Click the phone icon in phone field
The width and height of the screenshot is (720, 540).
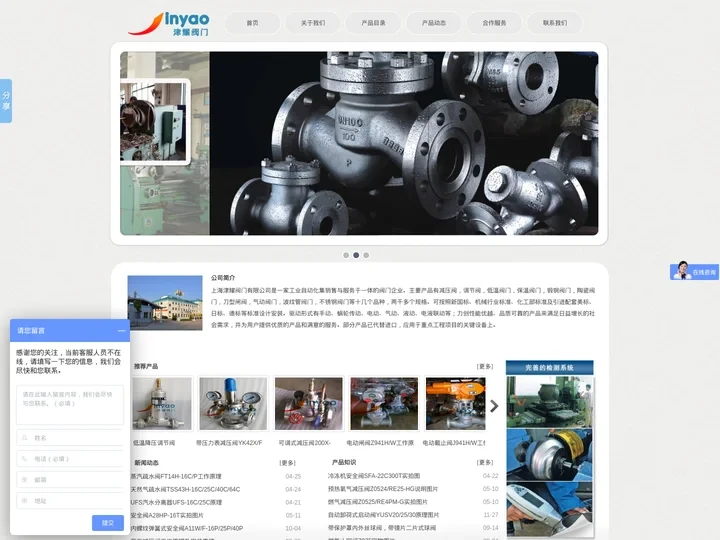pyautogui.click(x=24, y=459)
